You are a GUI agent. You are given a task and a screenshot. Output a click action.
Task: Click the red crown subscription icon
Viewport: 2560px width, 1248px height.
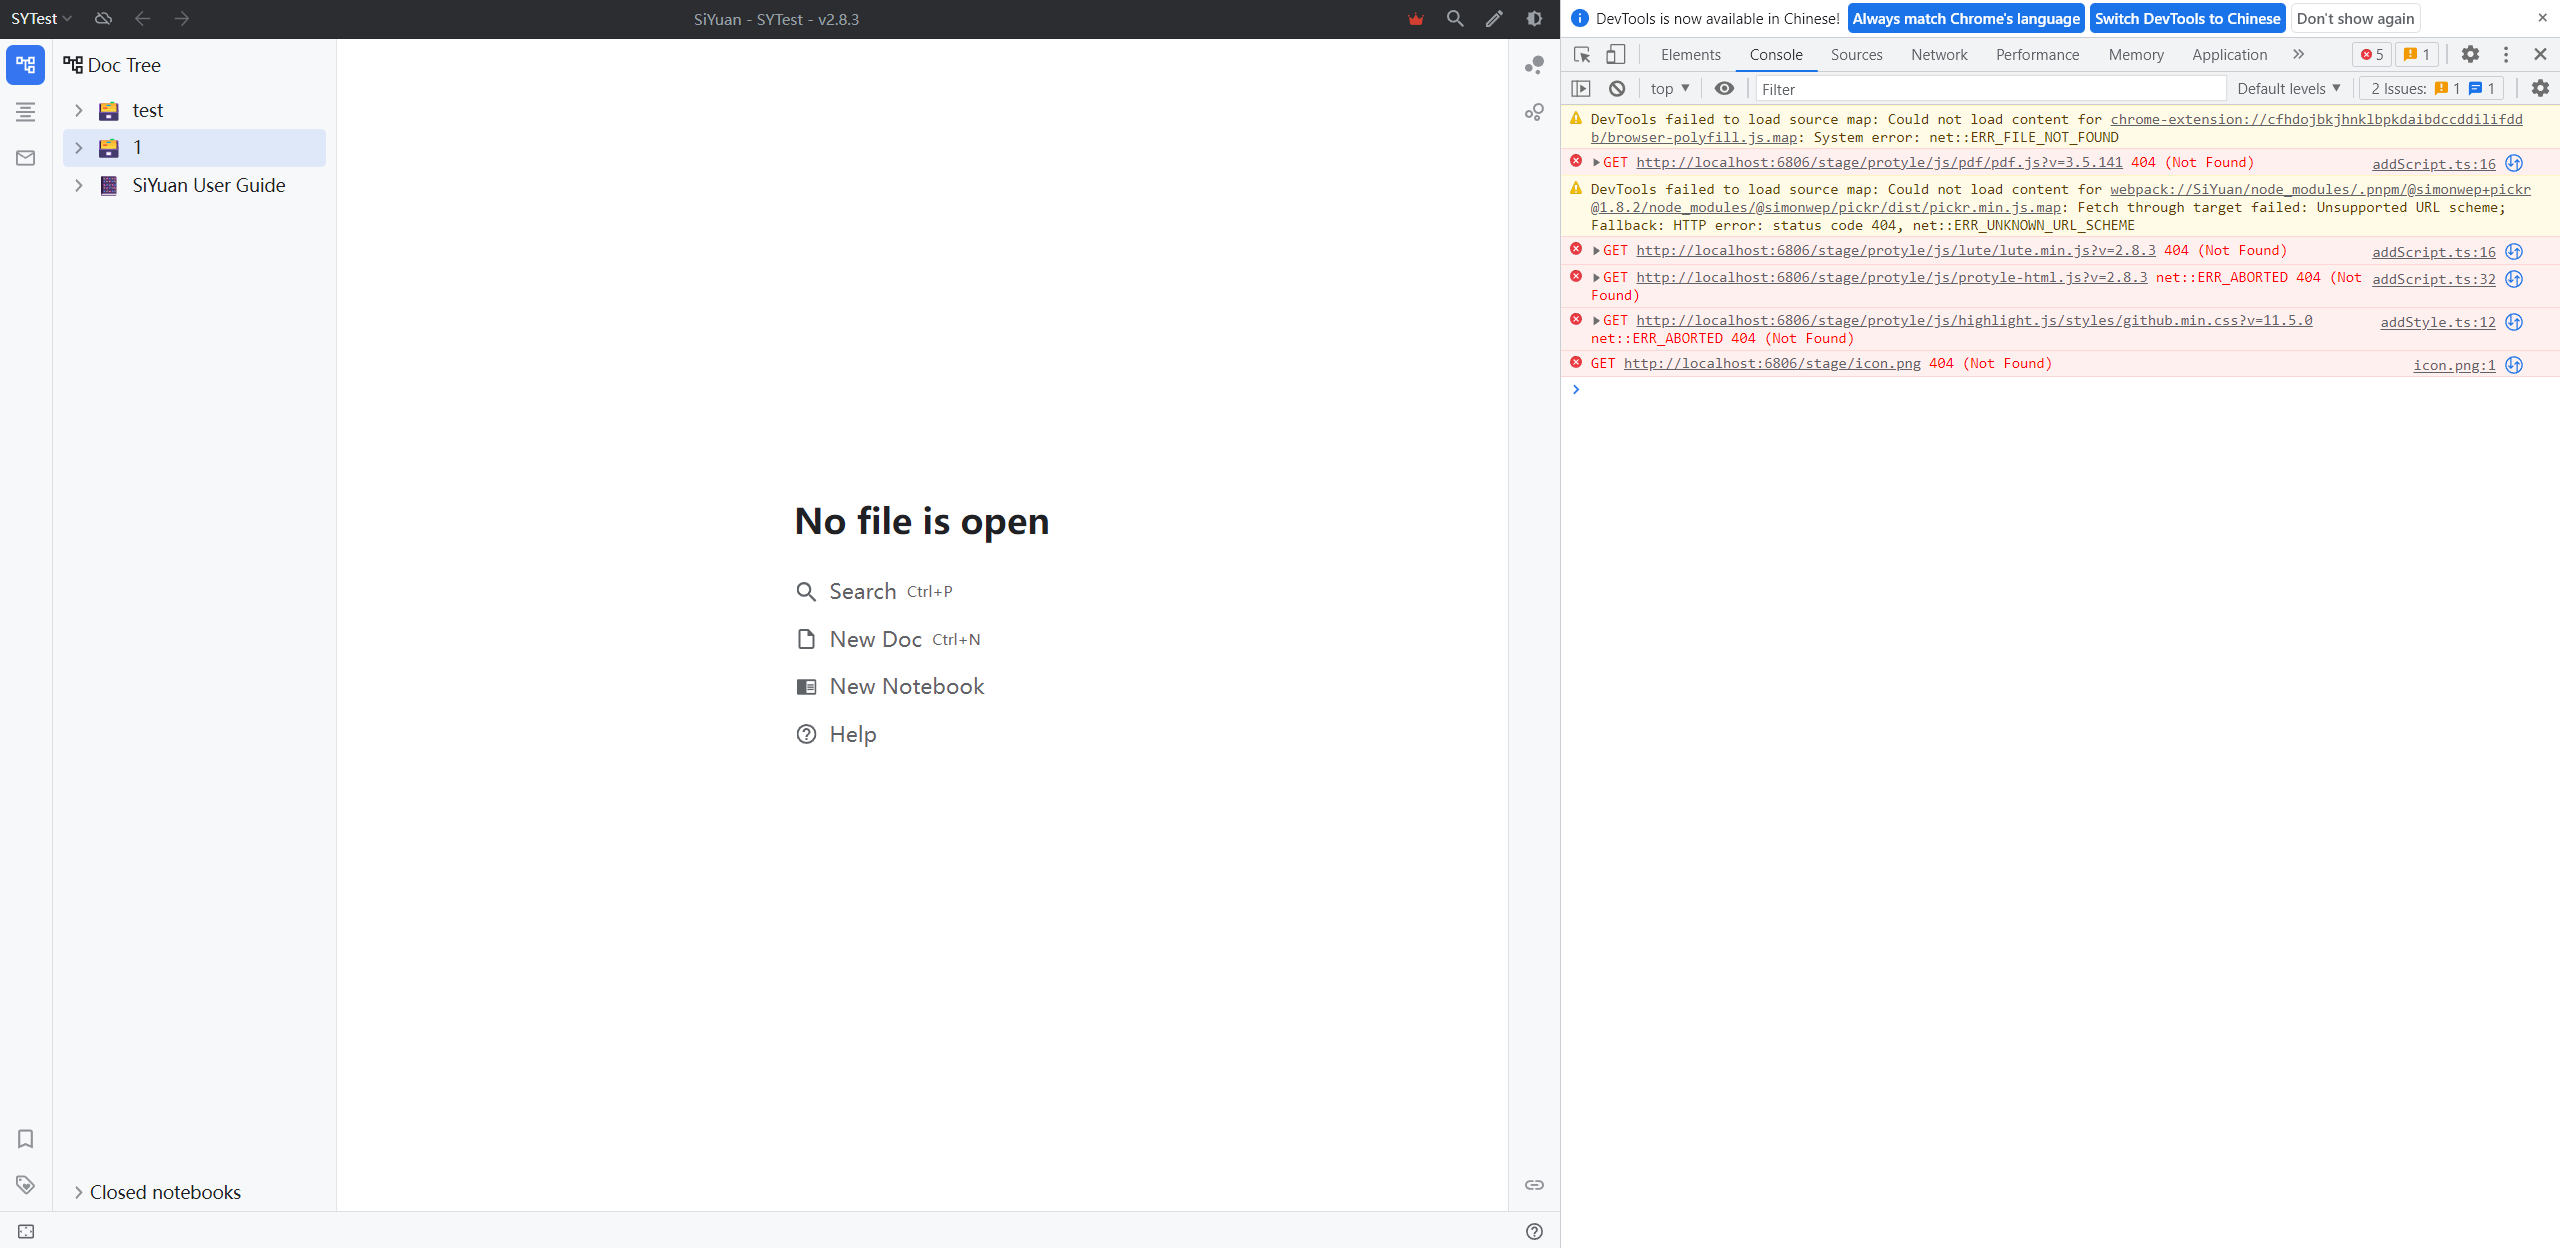(x=1415, y=18)
